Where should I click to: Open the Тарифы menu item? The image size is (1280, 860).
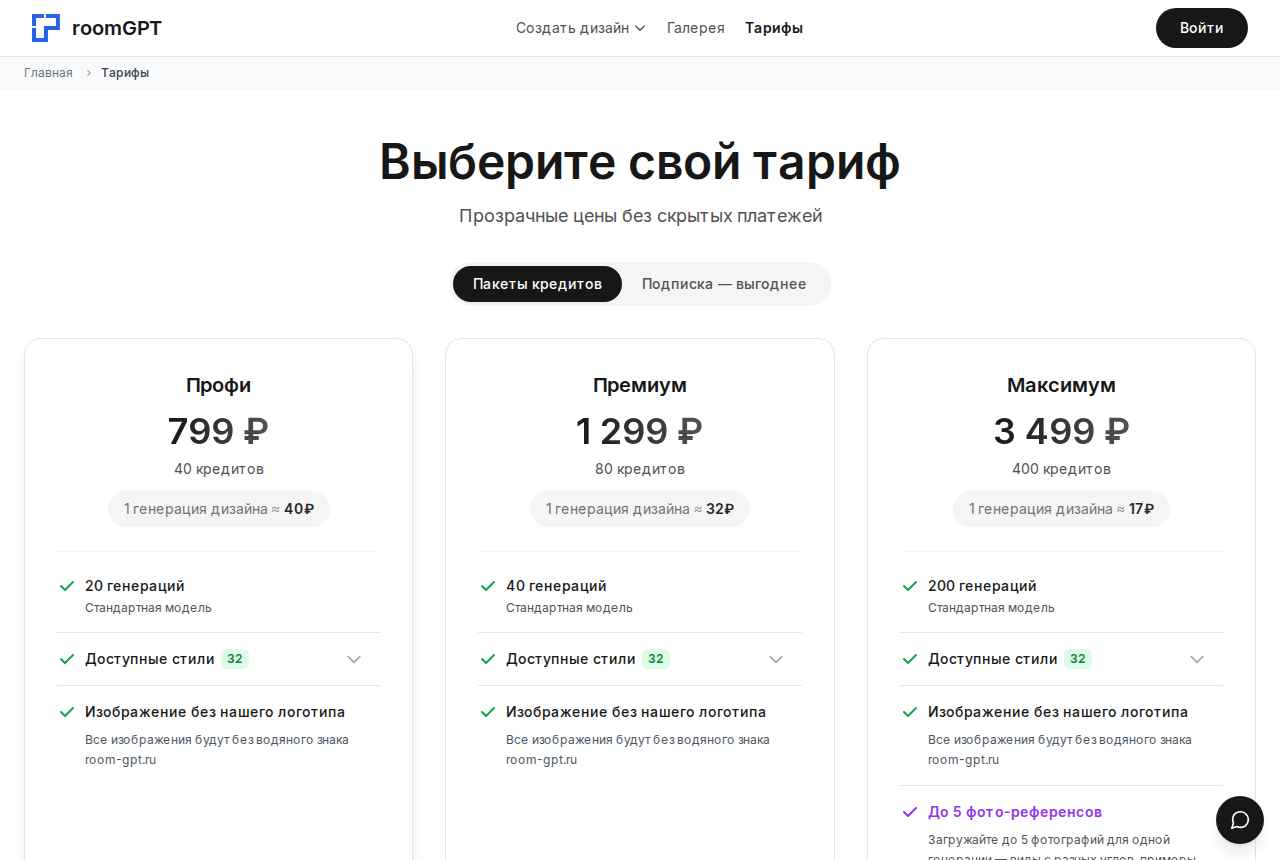[774, 28]
